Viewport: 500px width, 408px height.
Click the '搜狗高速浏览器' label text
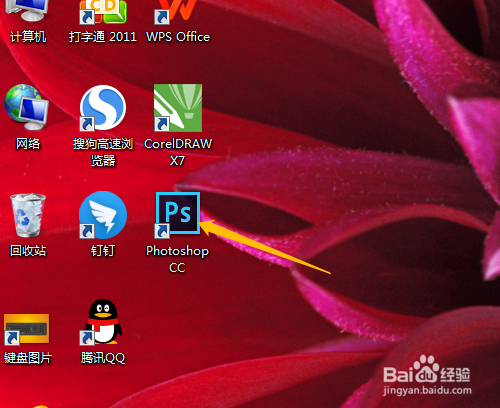pos(103,152)
